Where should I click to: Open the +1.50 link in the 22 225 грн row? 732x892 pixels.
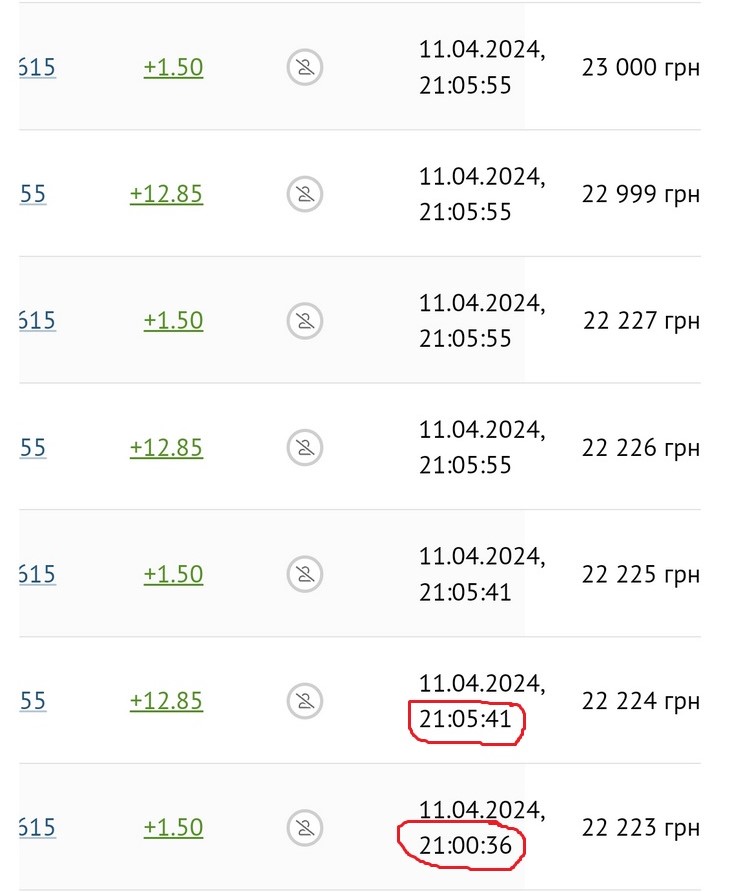[173, 574]
